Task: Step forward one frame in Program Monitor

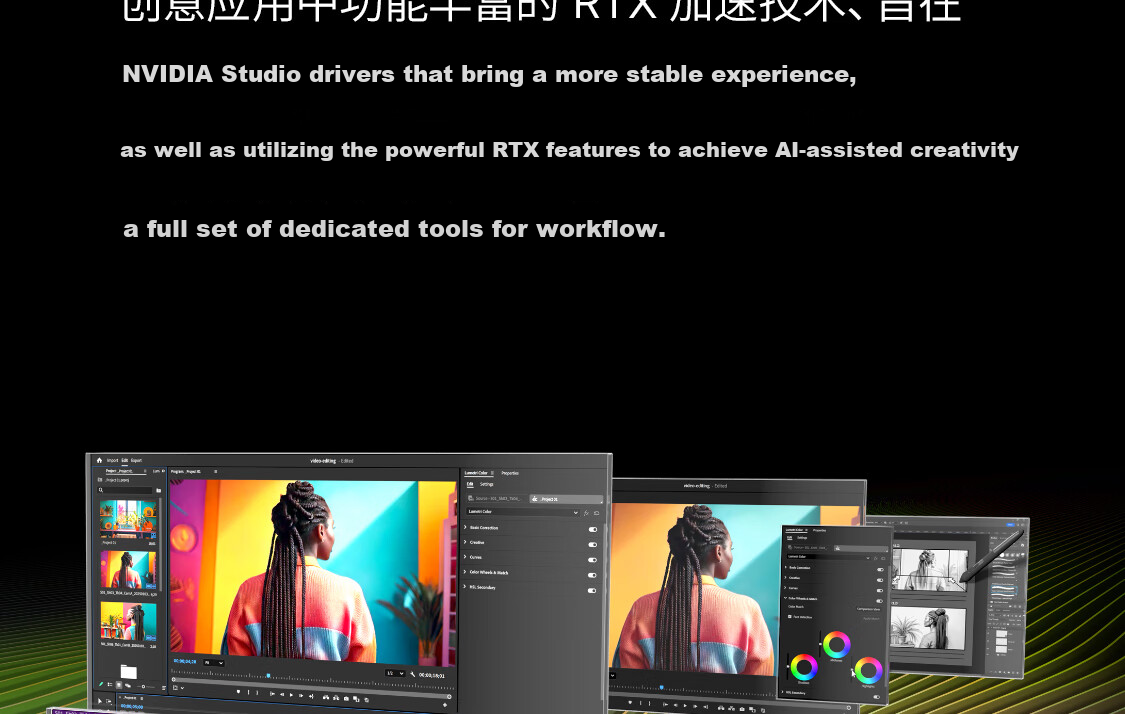Action: (x=301, y=695)
